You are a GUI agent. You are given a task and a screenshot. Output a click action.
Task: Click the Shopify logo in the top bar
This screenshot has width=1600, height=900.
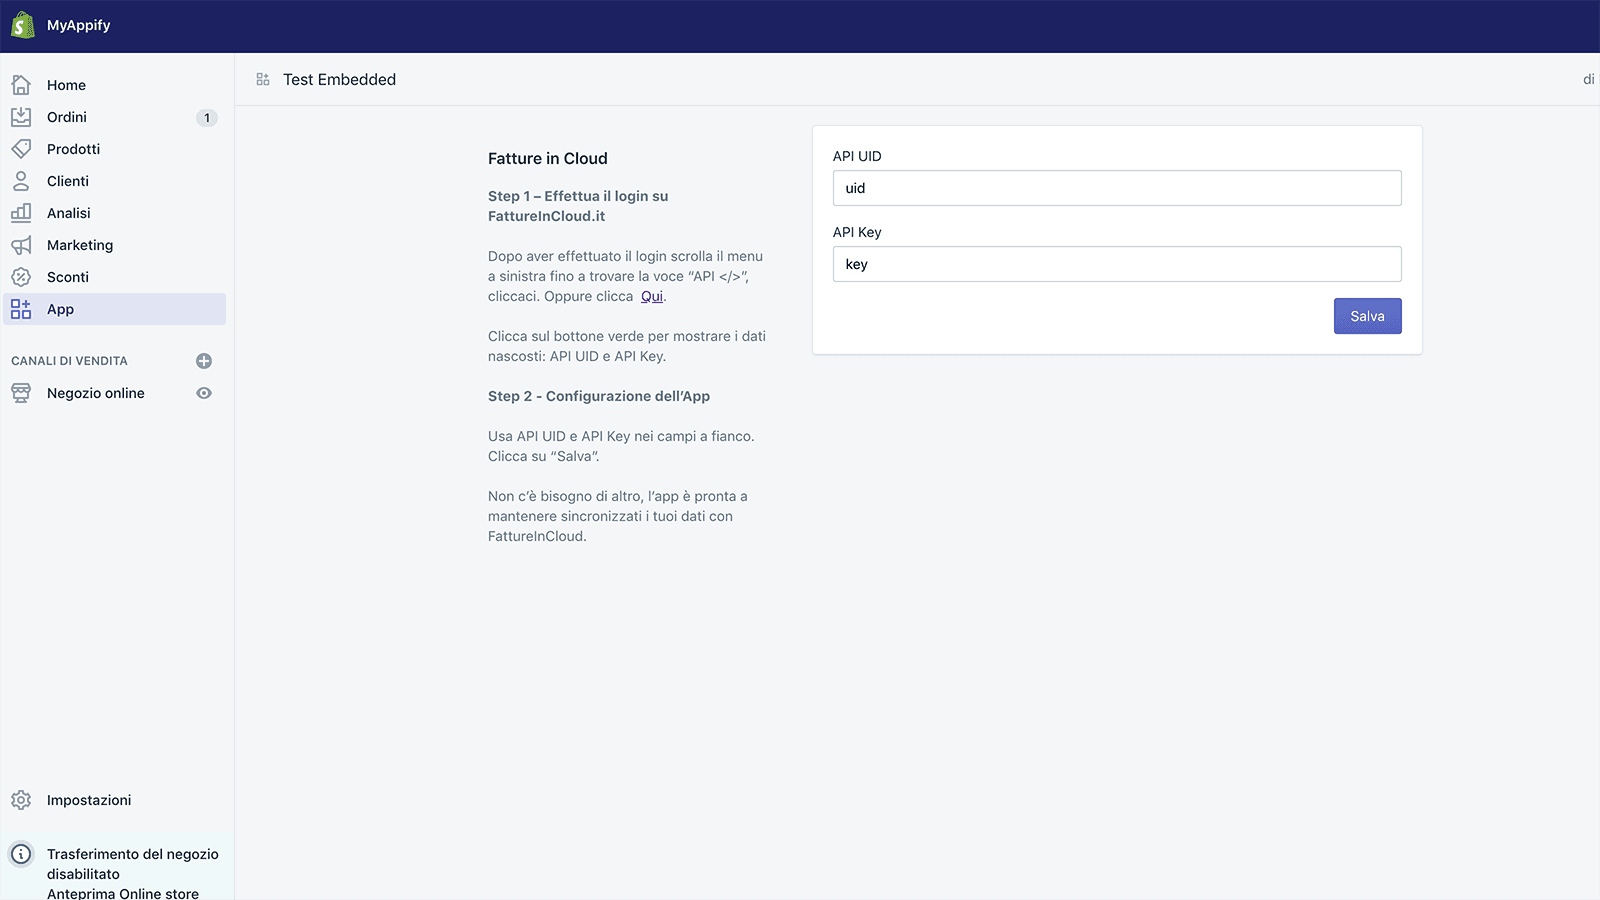click(x=21, y=24)
